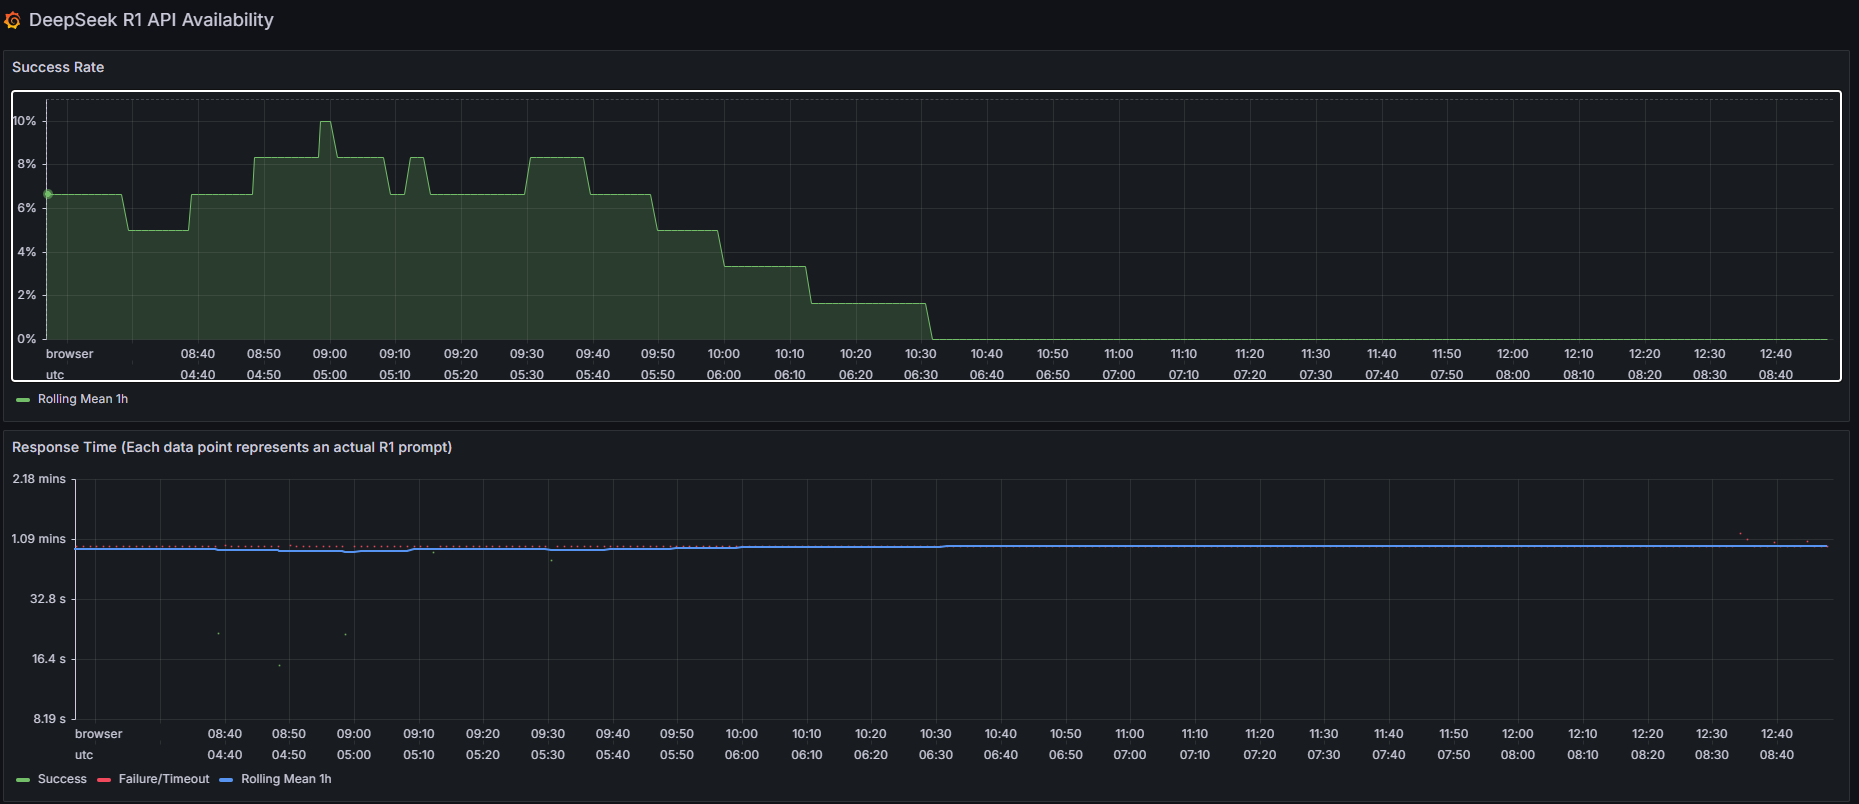Toggle the Rolling Mean 1h series in the Success Rate legend
Screen dimensions: 1859x804
(x=83, y=399)
